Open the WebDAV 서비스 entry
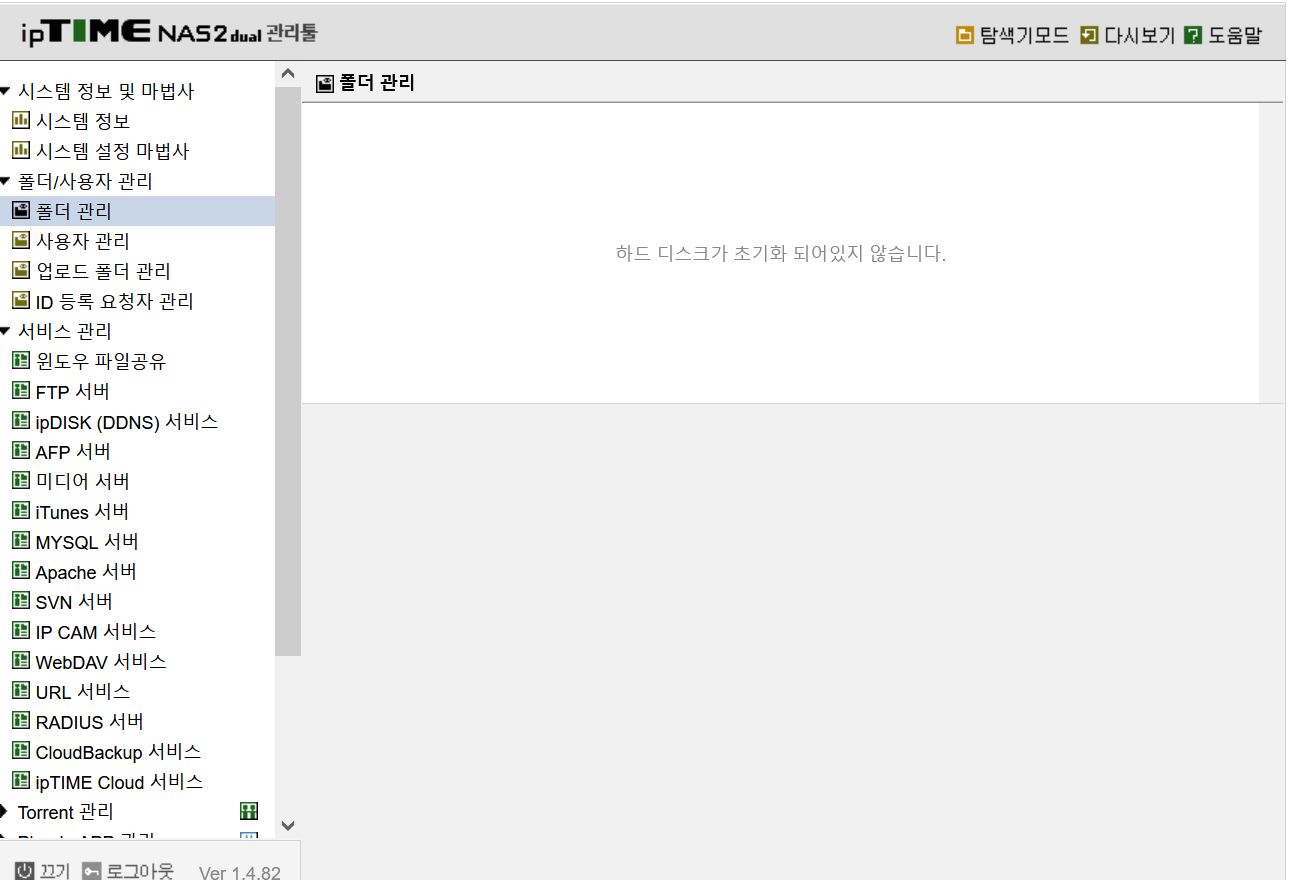 (101, 661)
